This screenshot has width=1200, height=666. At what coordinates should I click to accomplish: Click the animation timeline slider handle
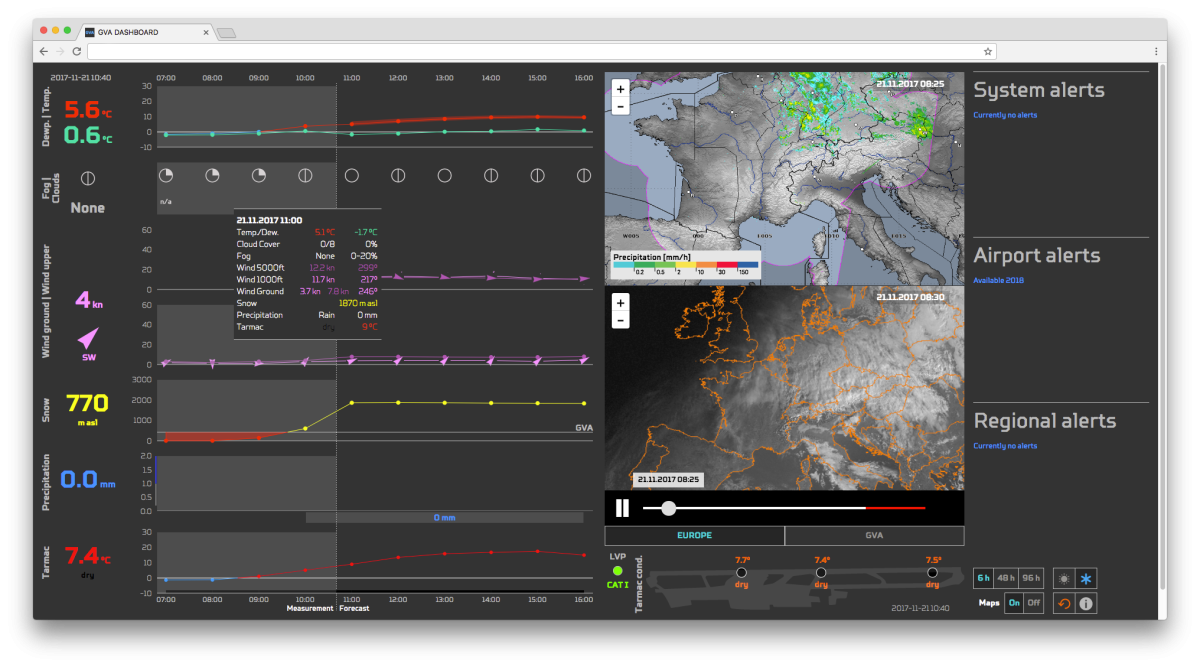[x=668, y=508]
